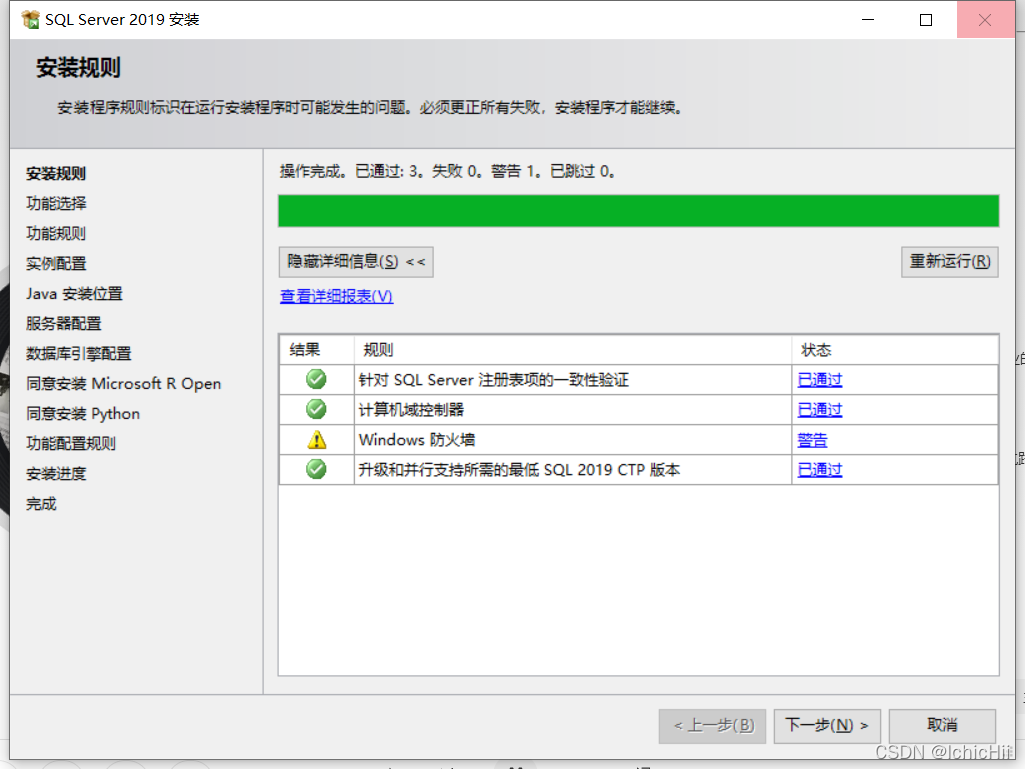Select 功能配置规则 step in sidebar
1025x769 pixels.
(71, 444)
